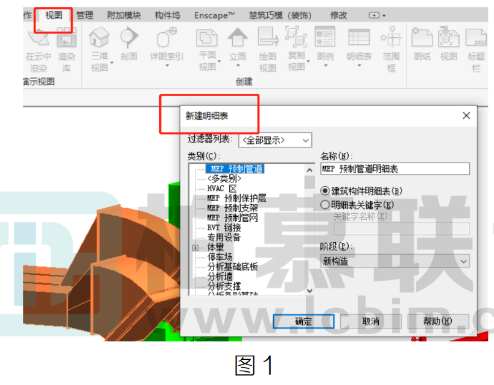Select 分析基础底板 category
Image resolution: width=494 pixels, height=385 pixels.
(232, 267)
